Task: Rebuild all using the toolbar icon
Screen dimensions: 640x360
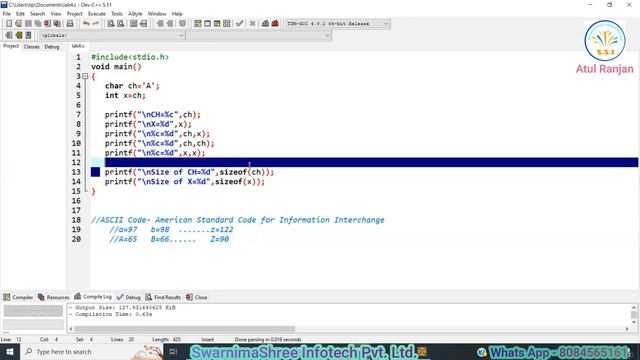Action: point(227,24)
